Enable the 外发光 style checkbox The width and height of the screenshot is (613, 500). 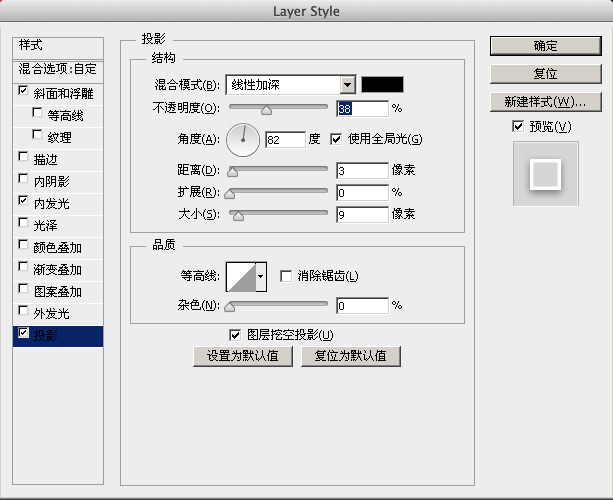[23, 310]
